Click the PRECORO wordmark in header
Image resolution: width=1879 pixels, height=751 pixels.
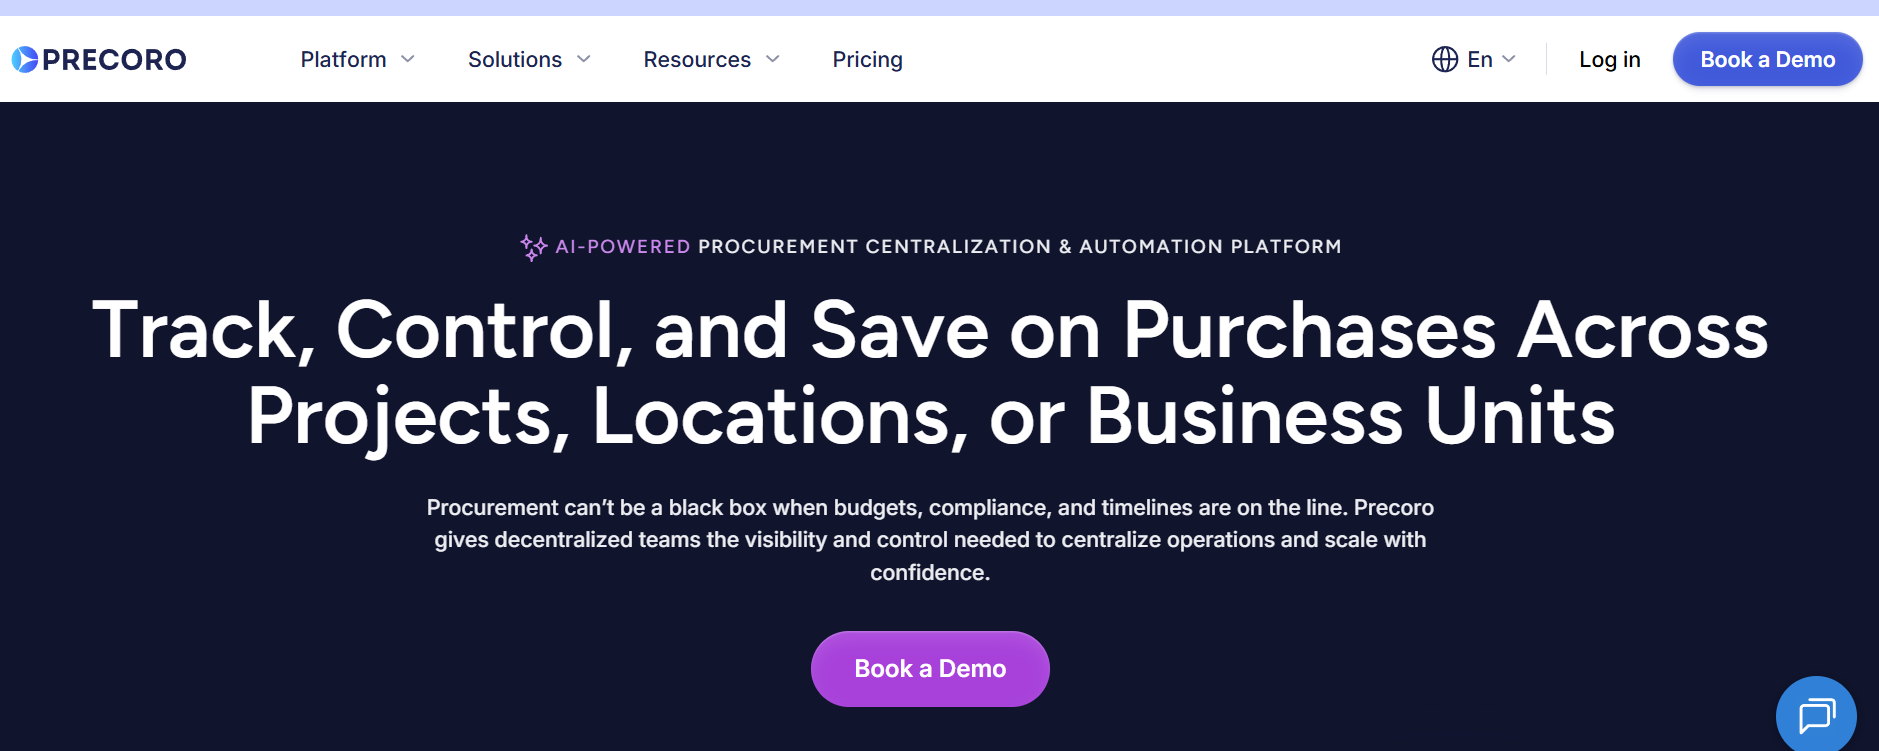coord(114,60)
